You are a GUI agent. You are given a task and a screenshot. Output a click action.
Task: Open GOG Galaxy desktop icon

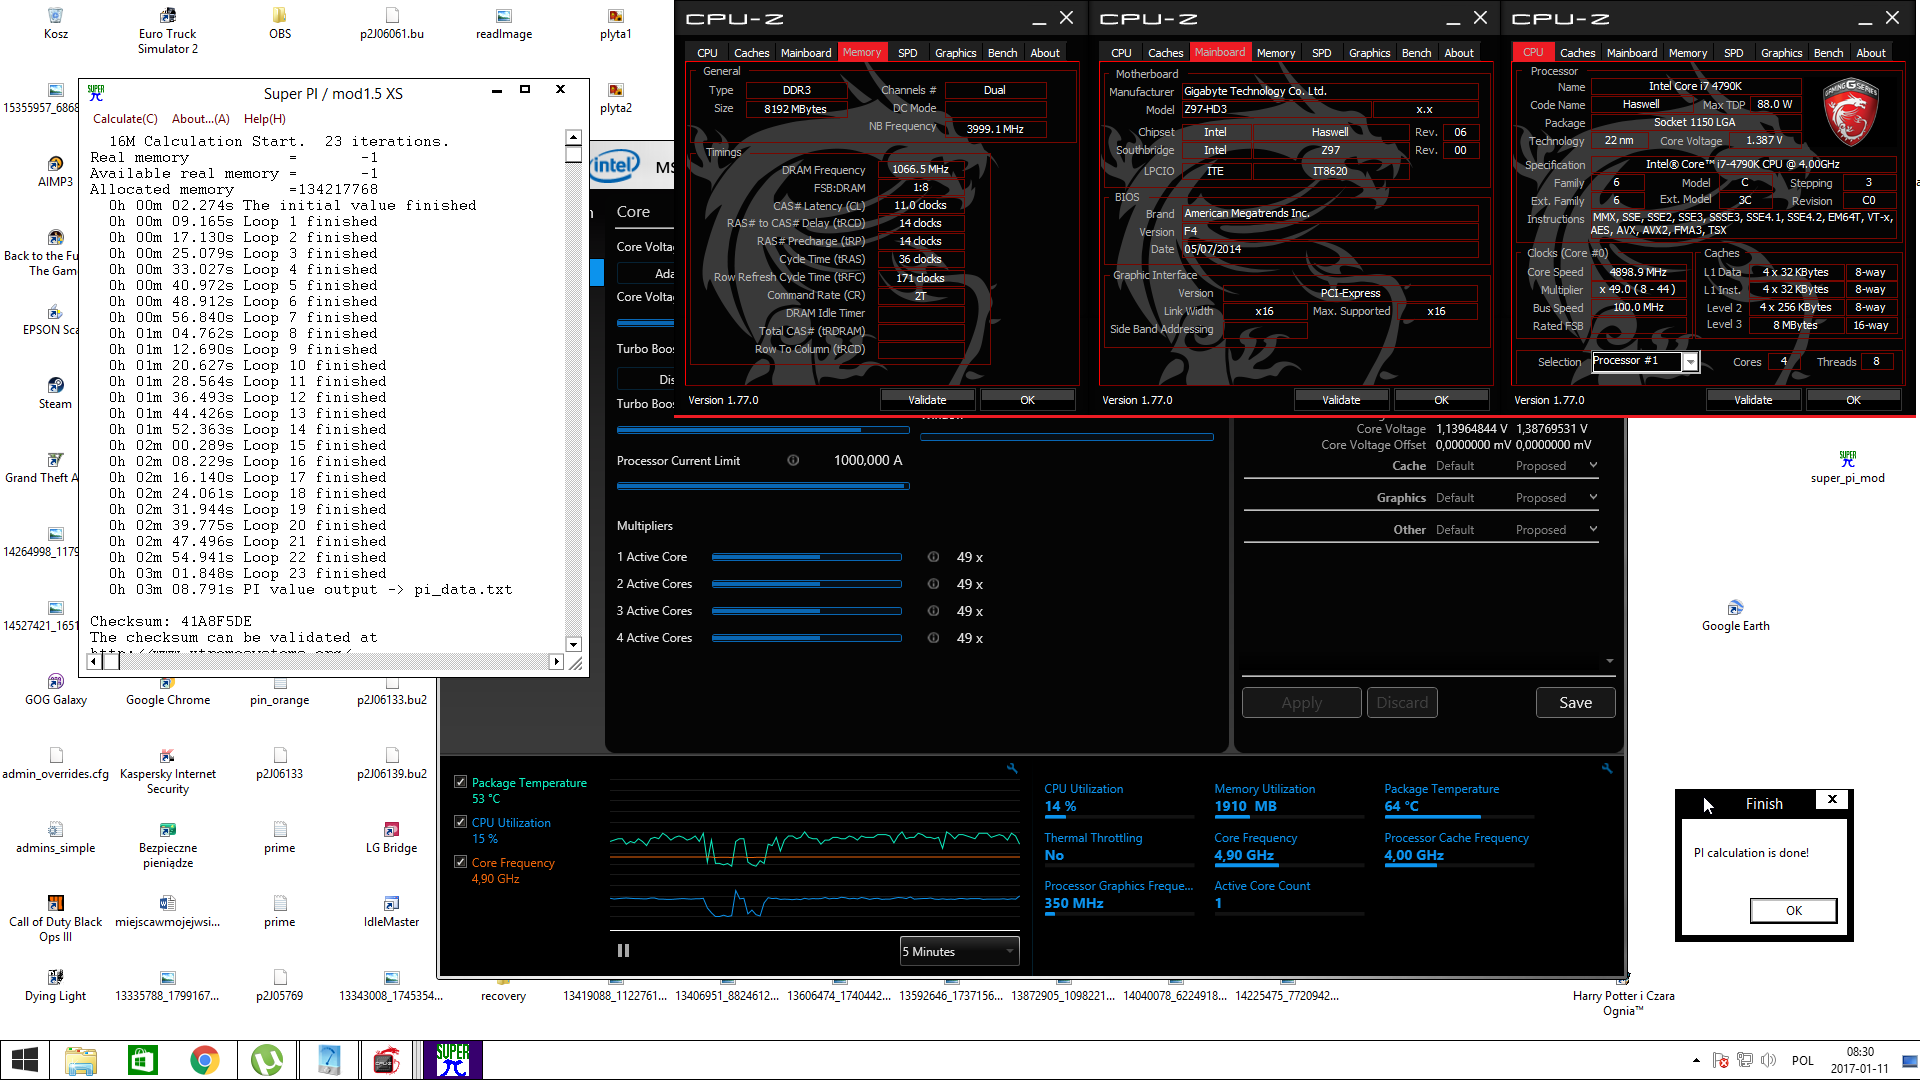[56, 689]
